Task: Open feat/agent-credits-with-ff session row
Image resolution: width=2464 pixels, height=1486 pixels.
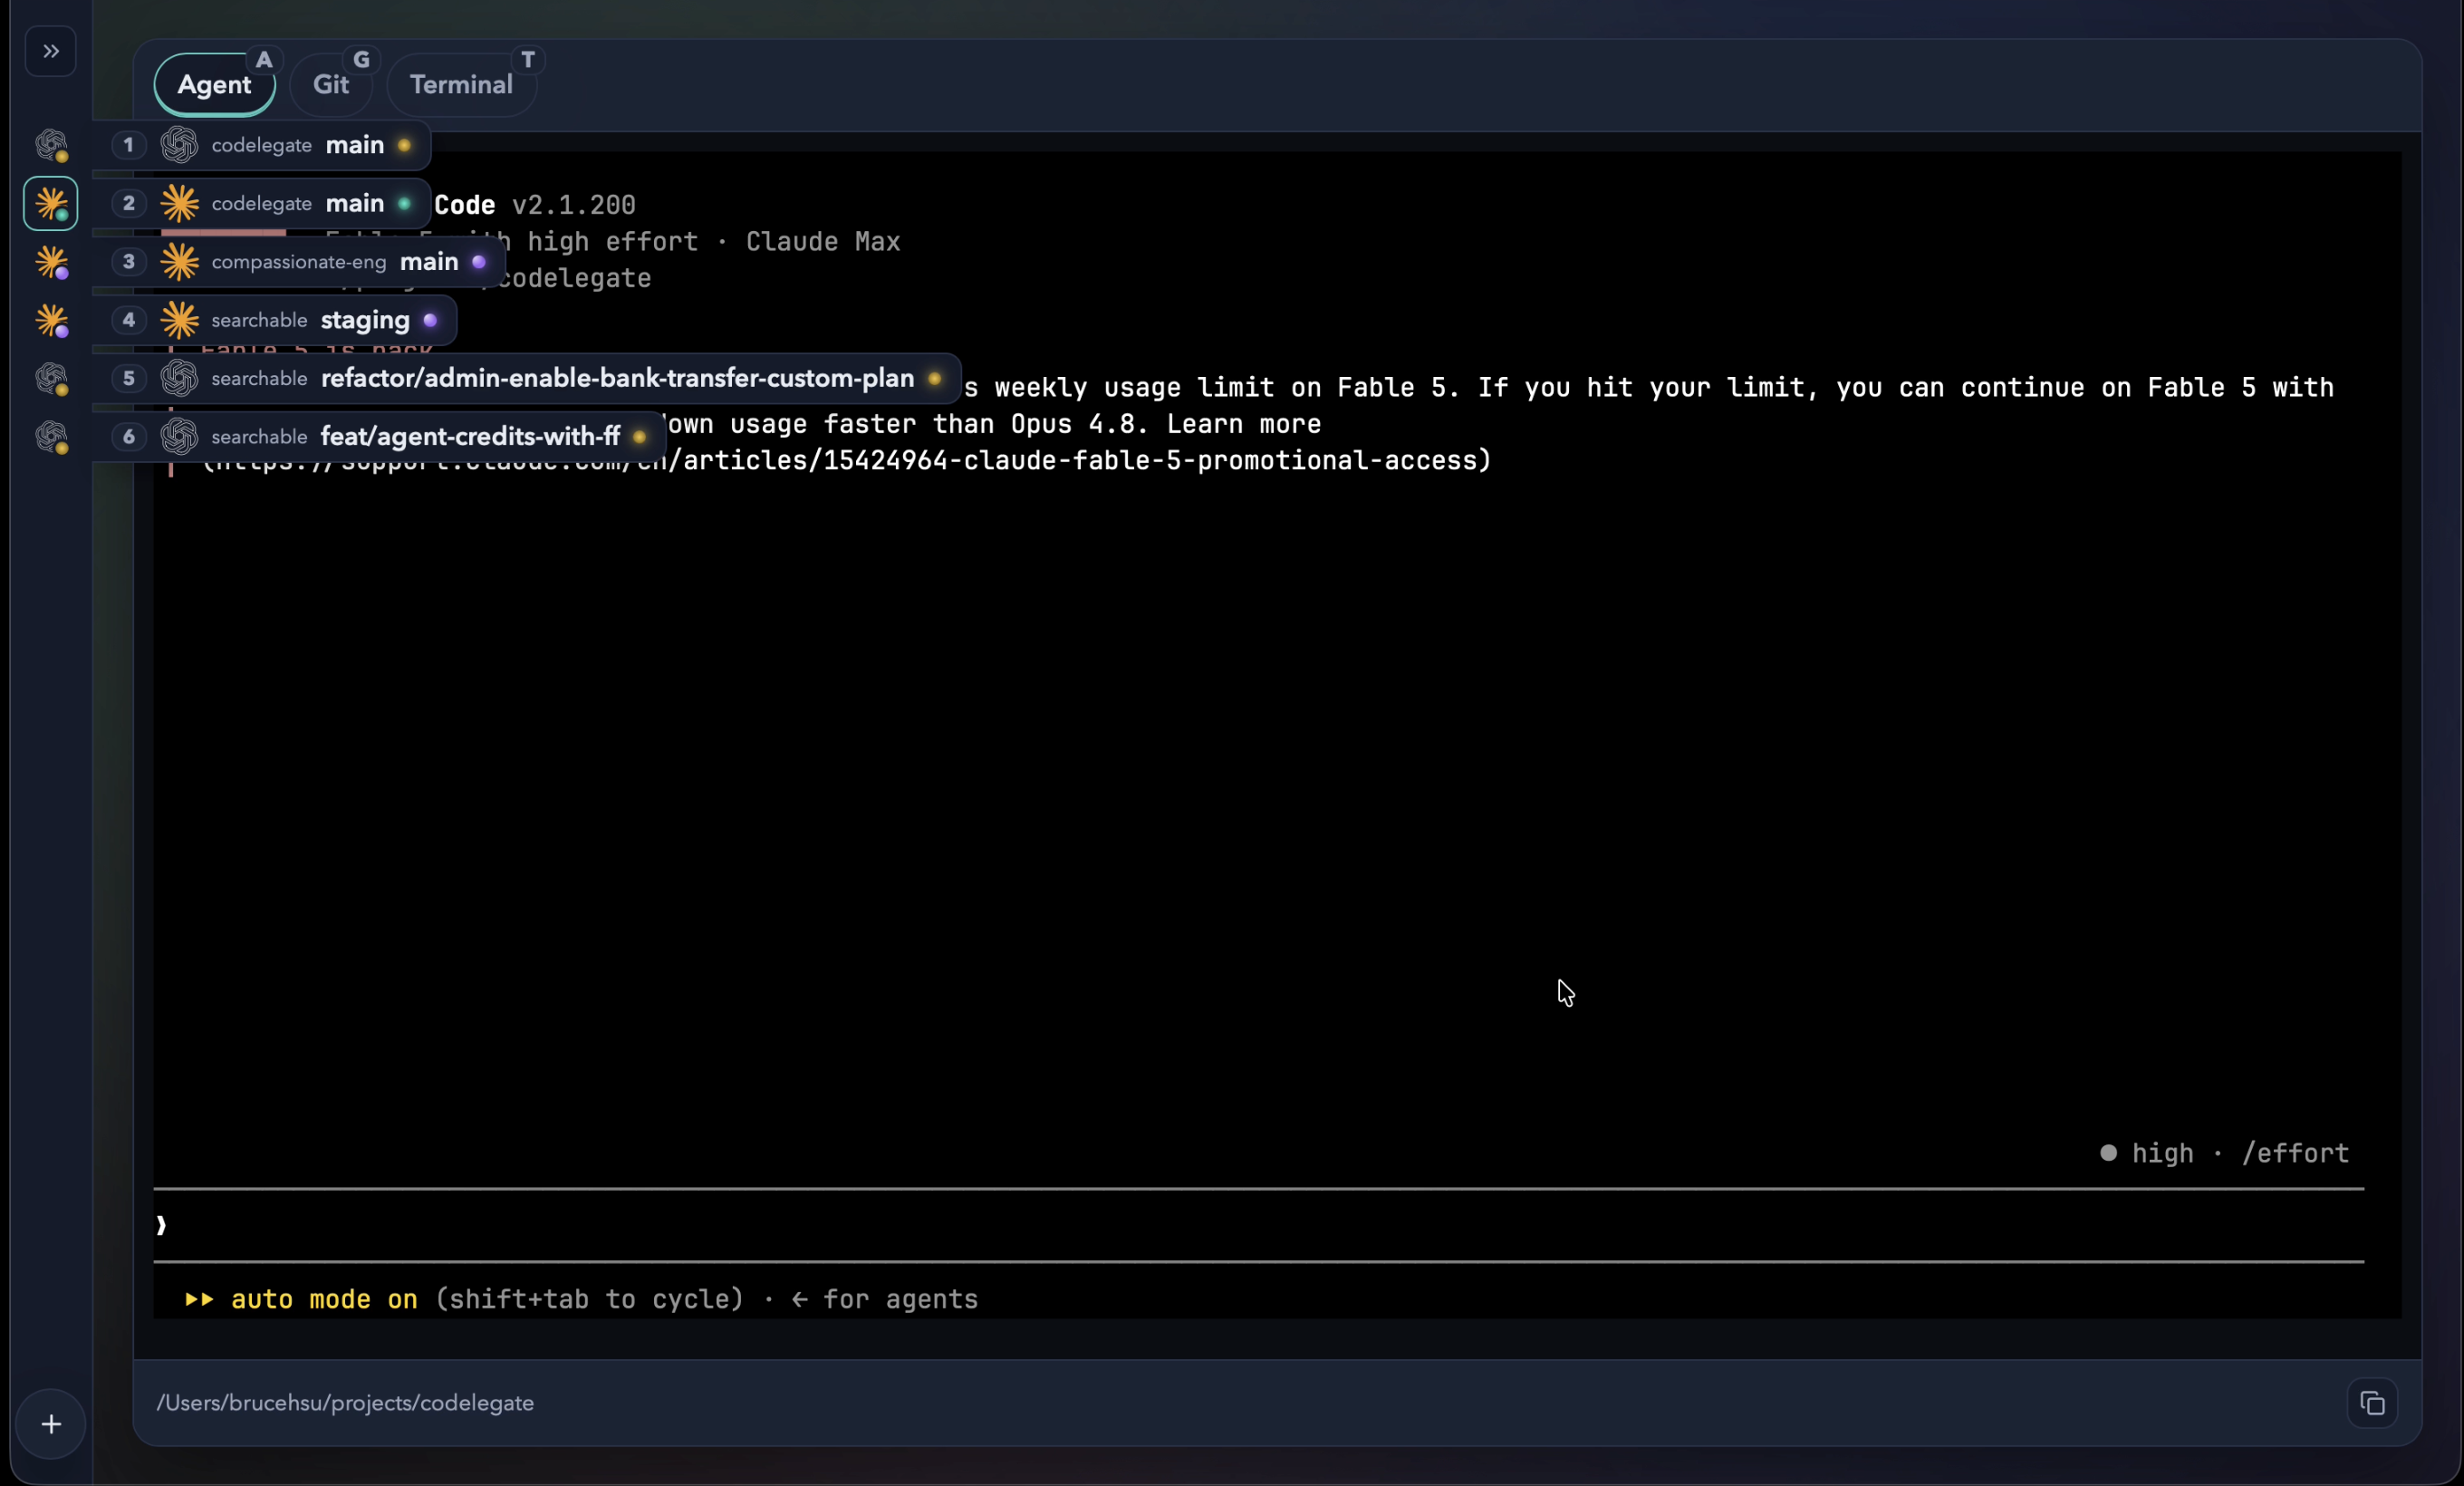Action: coord(380,437)
